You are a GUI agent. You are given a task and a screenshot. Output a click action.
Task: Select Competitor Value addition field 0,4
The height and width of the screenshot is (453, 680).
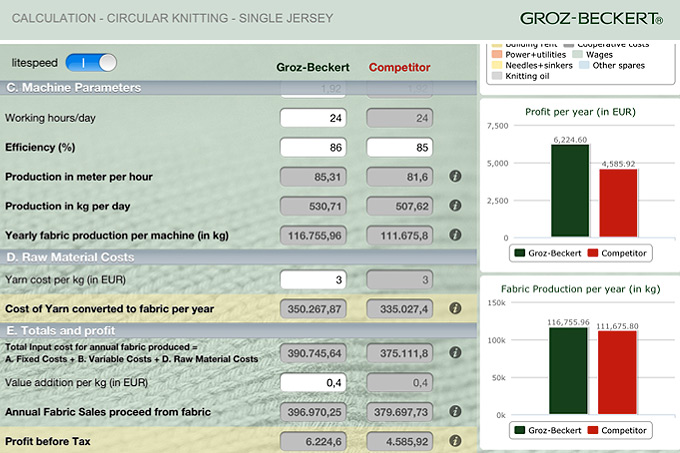(x=400, y=383)
